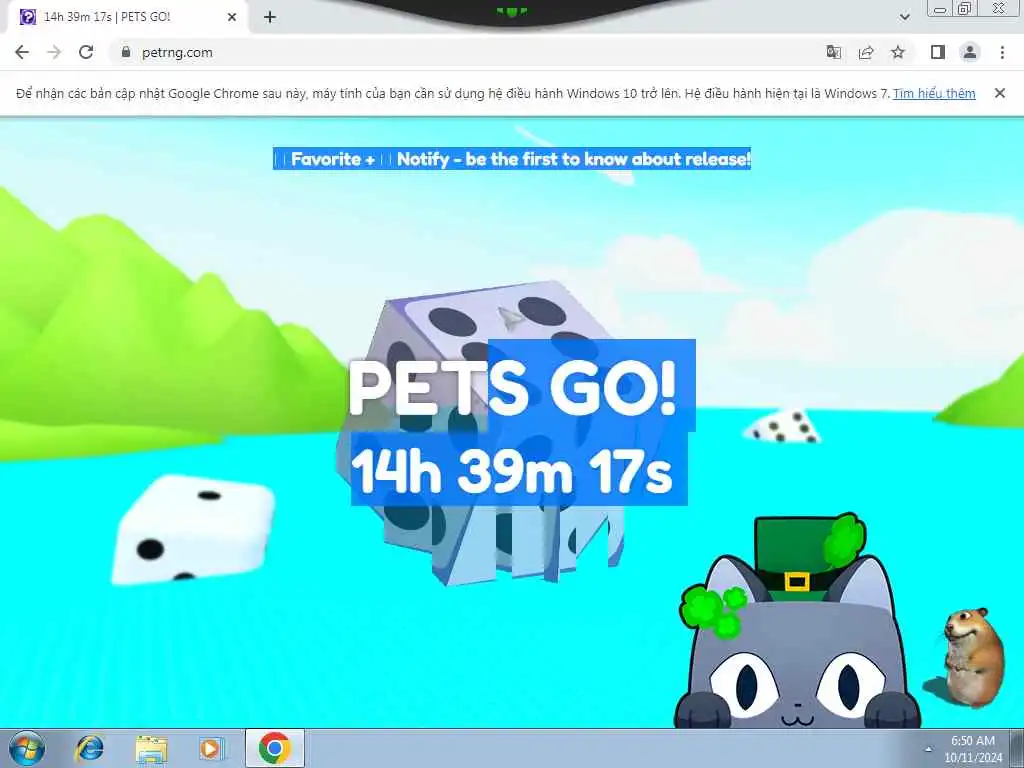Screen dimensions: 1024x768
Task: Expand the tab search dropdown arrow
Action: 904,17
